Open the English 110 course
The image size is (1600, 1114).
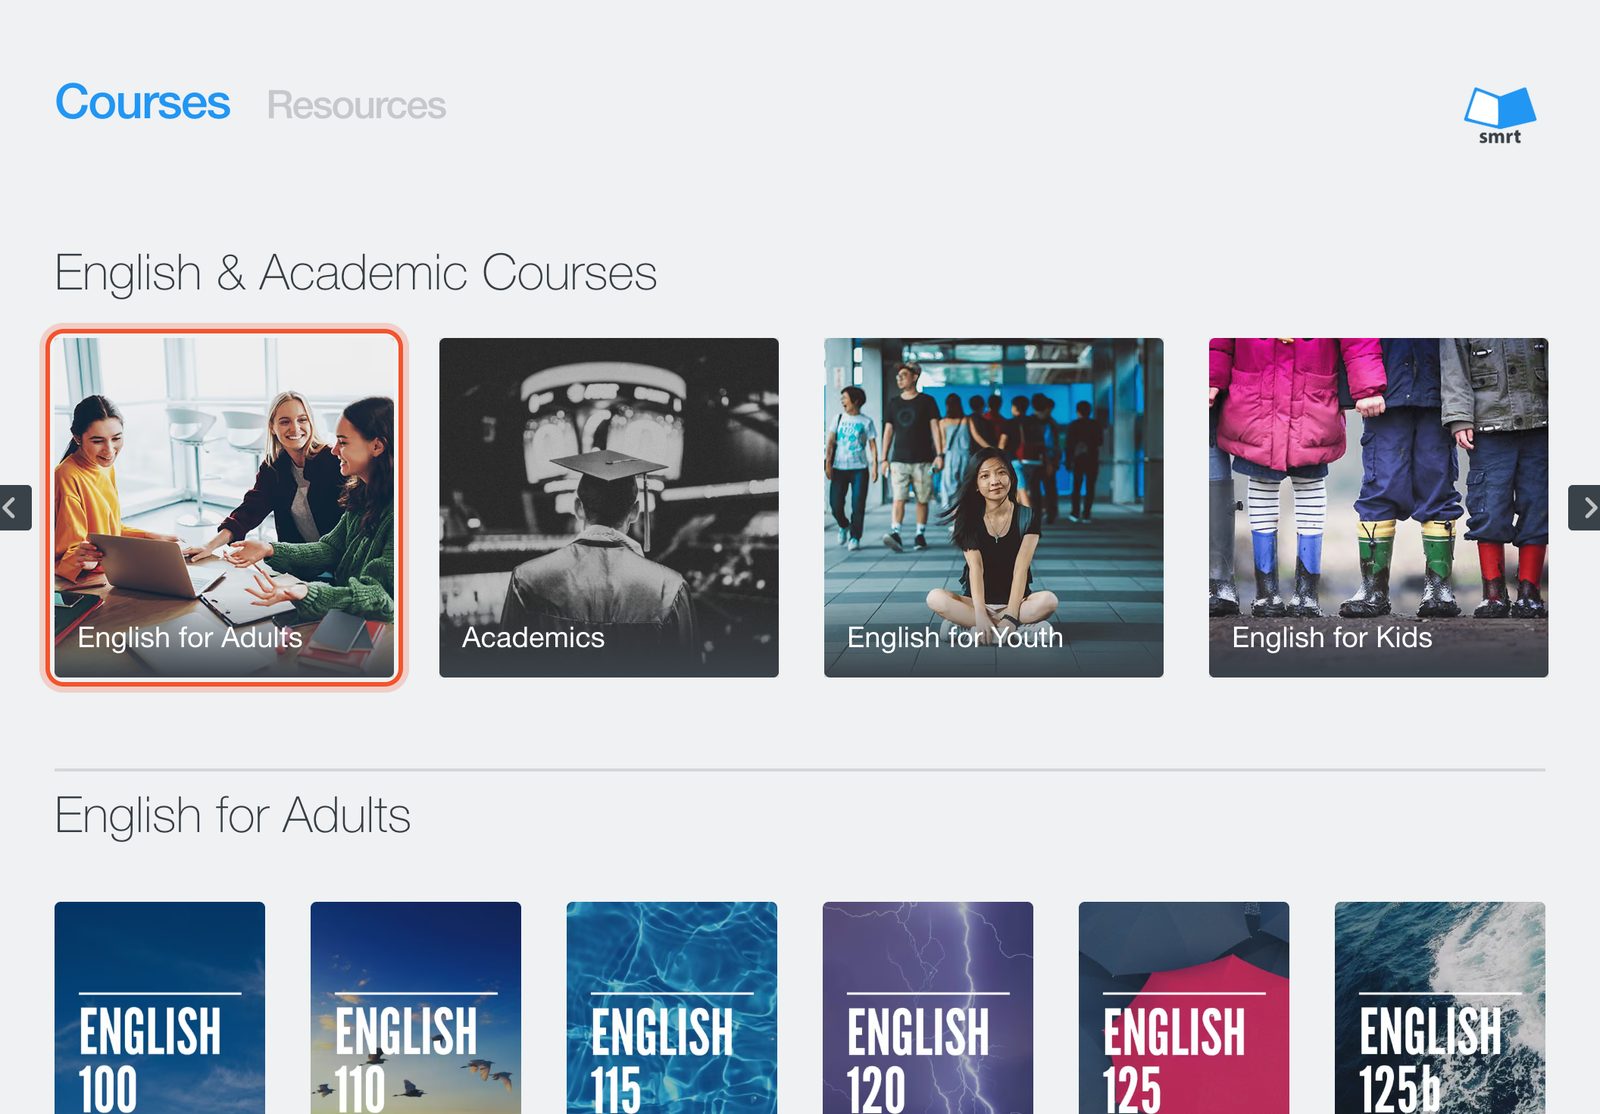pos(416,1008)
